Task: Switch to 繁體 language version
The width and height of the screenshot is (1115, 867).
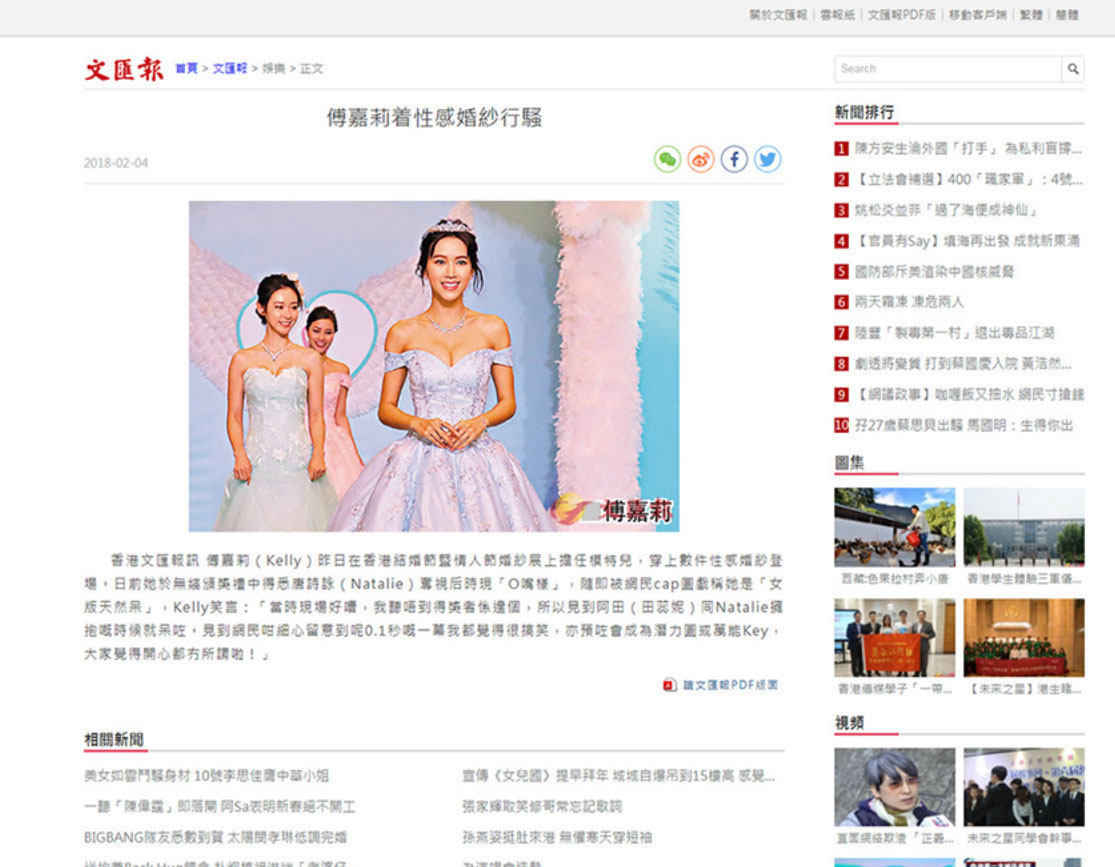Action: (x=1030, y=15)
